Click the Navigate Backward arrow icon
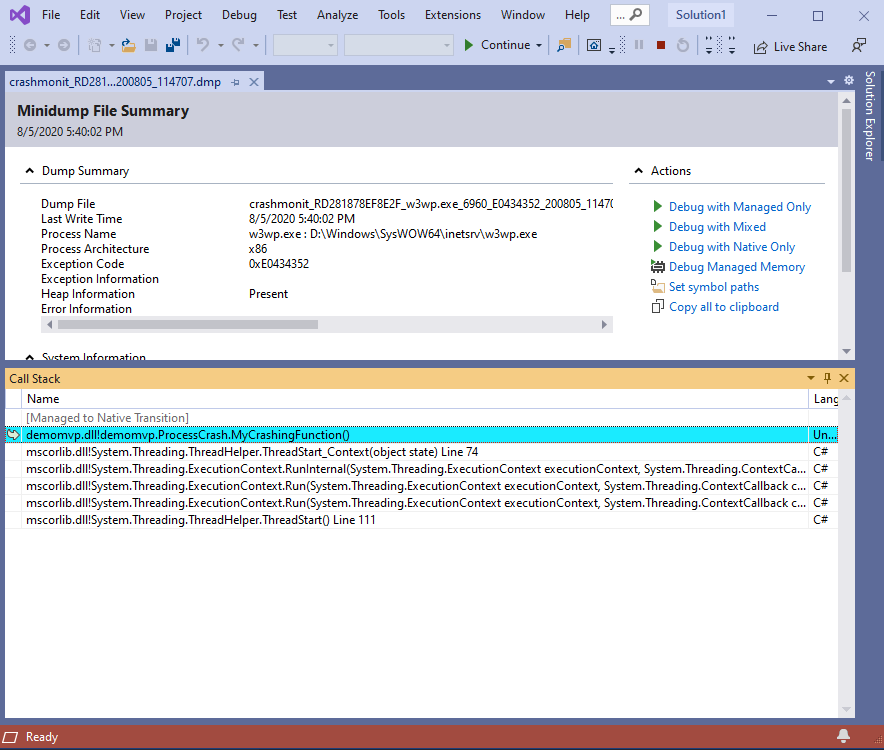Image resolution: width=884 pixels, height=750 pixels. (x=29, y=45)
